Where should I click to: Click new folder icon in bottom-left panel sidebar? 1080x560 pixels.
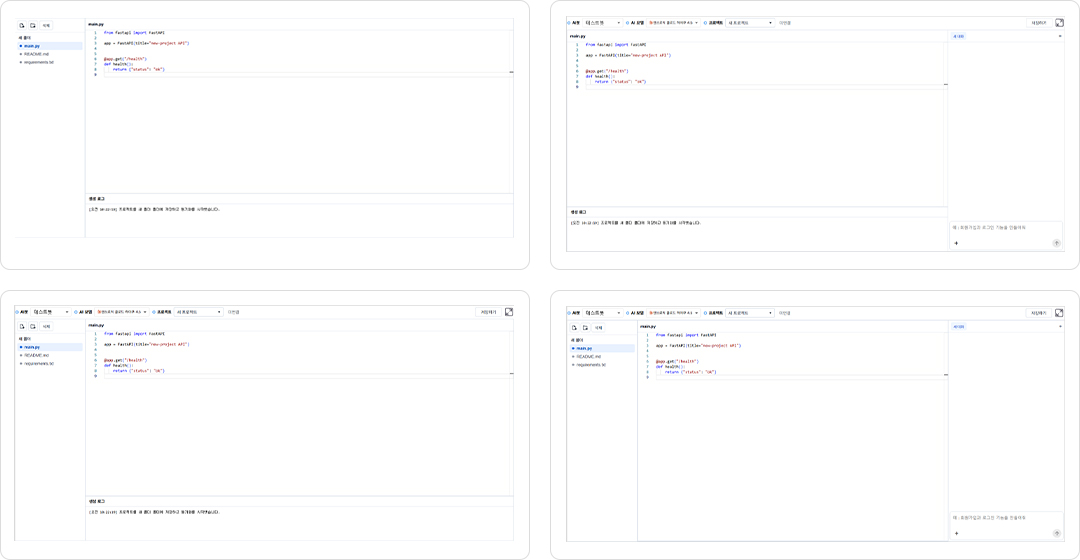pos(32,326)
